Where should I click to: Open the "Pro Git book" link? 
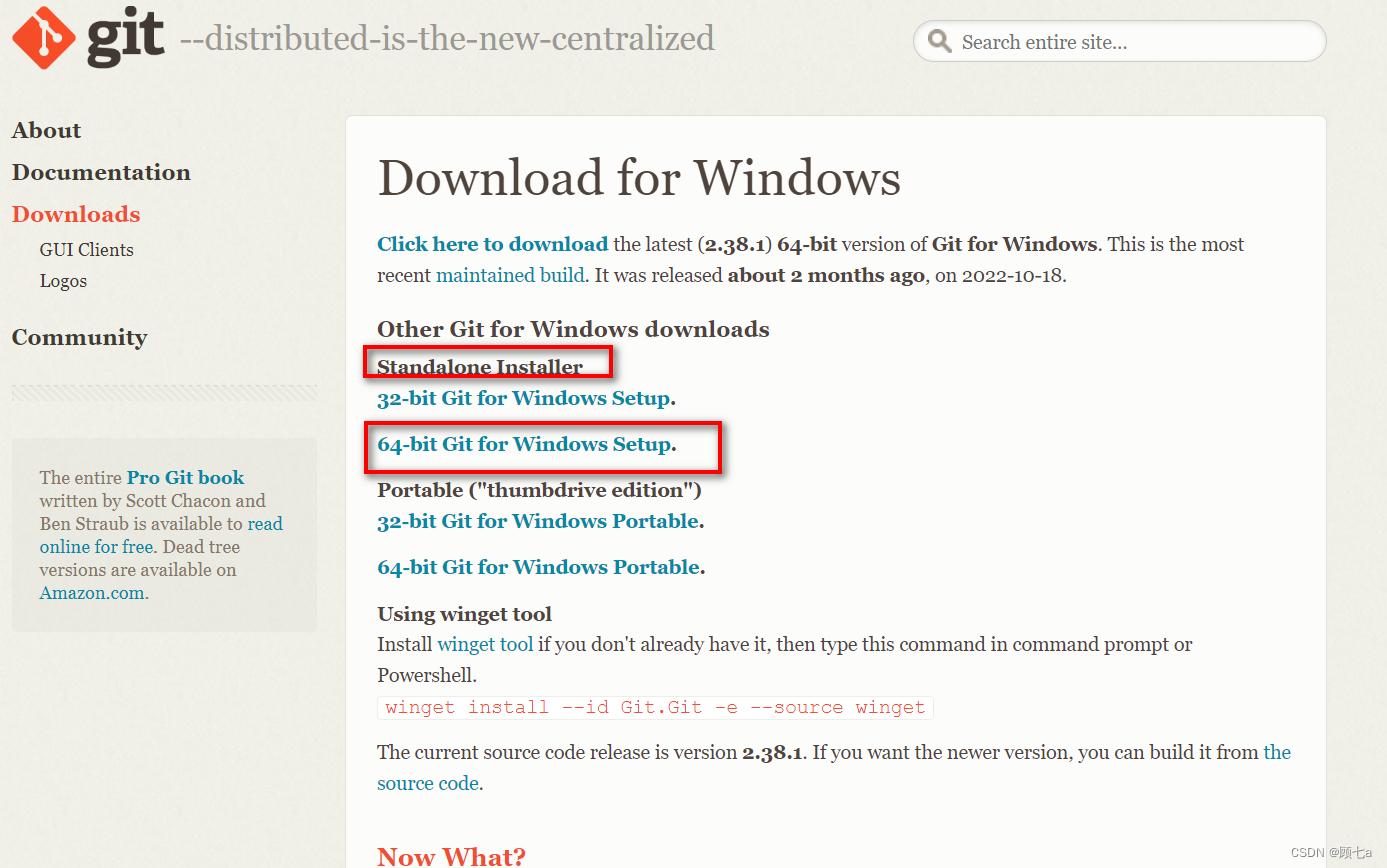pyautogui.click(x=185, y=478)
